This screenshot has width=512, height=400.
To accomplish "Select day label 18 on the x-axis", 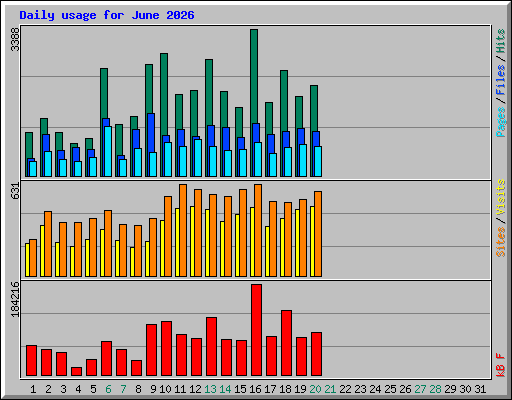I will coord(285,389).
